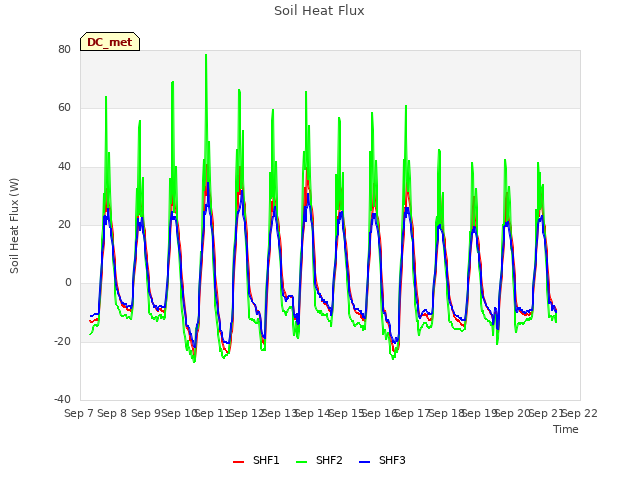Click the green SHF2 legend marker
Viewport: 640px width, 480px height.
tap(301, 462)
